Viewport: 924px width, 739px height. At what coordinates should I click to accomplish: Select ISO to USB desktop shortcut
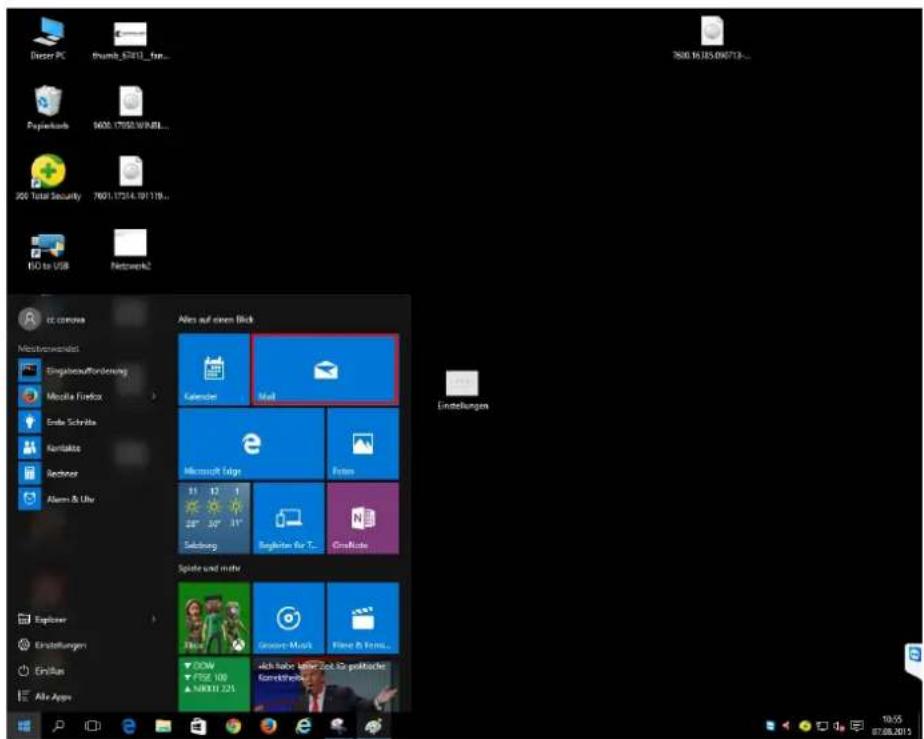click(x=48, y=252)
